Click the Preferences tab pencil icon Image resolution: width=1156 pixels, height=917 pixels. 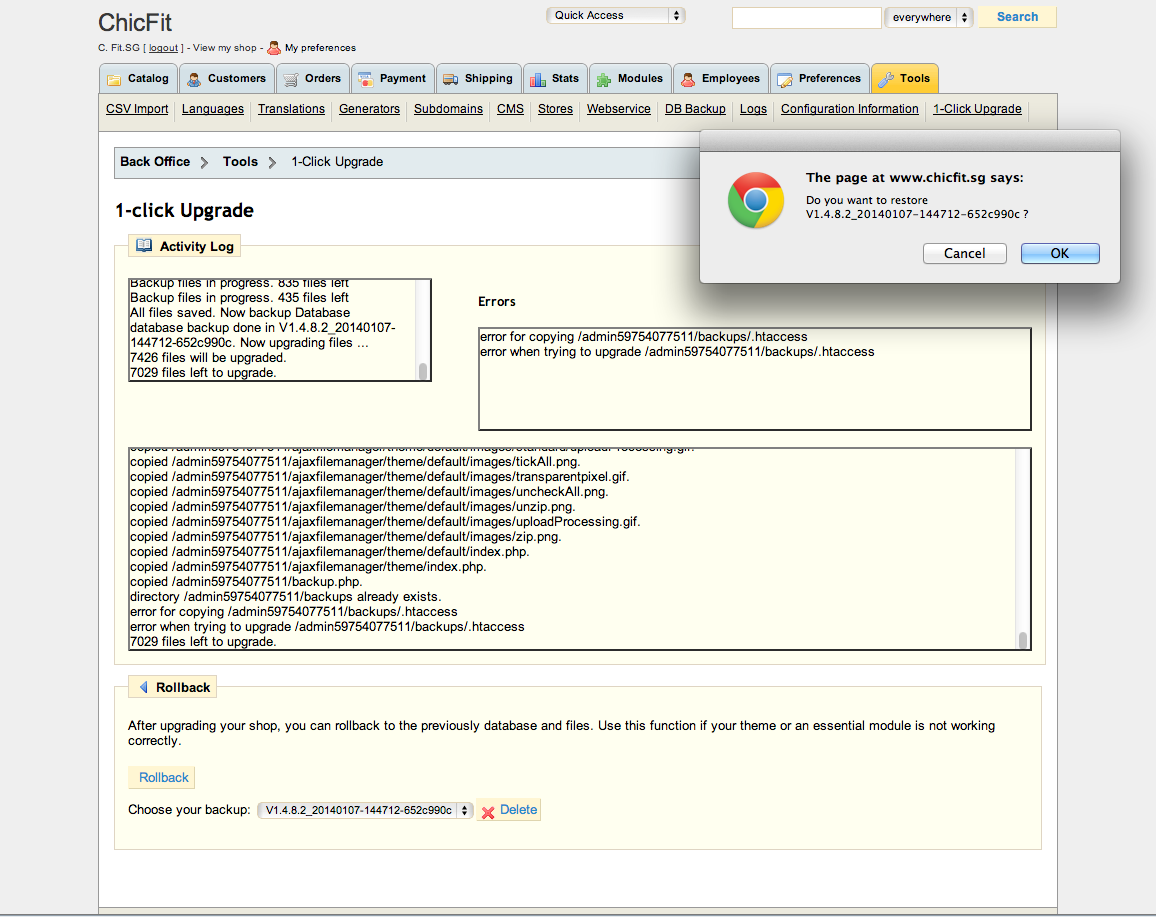[x=785, y=80]
